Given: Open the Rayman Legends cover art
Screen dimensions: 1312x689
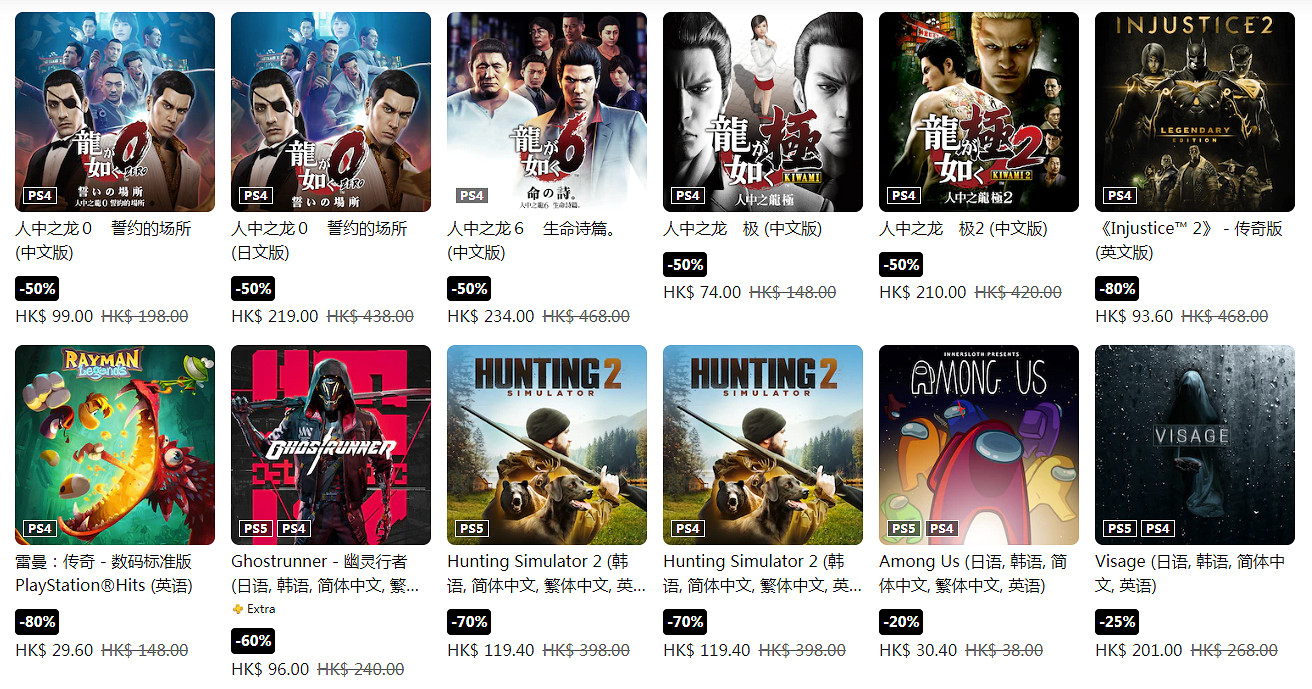Looking at the screenshot, I should click(115, 445).
